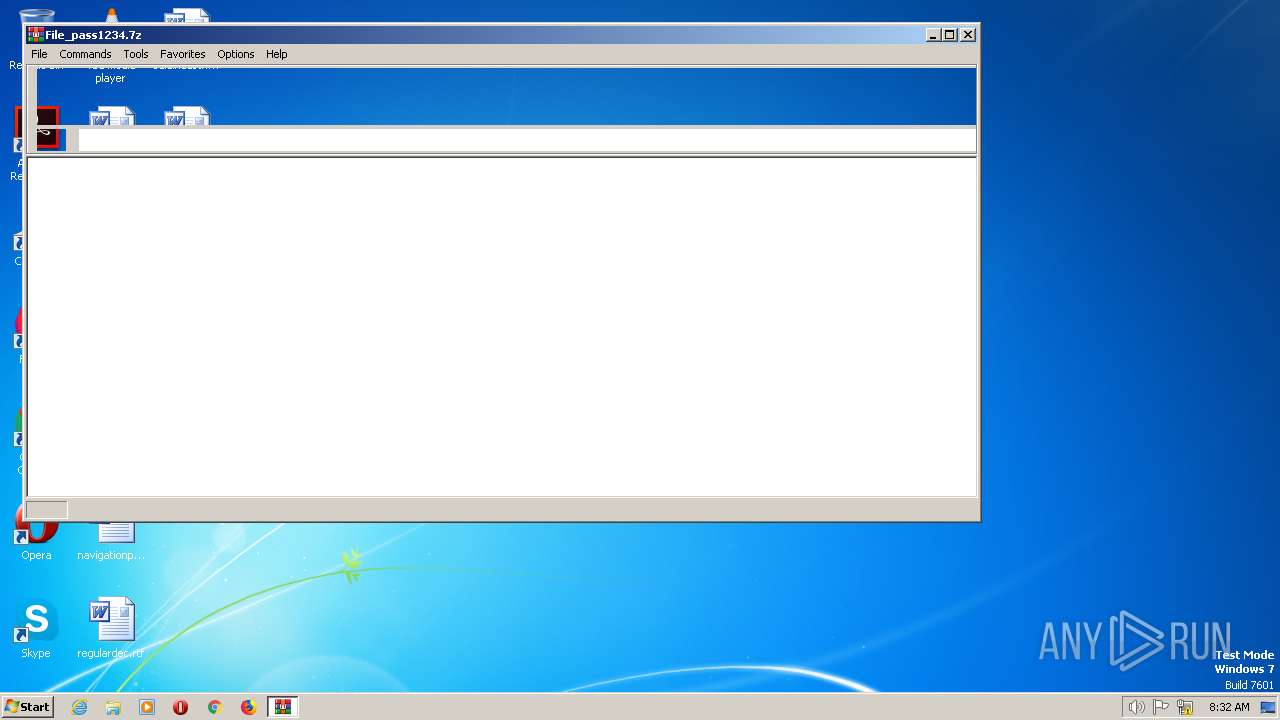Open the Start menu
This screenshot has width=1280, height=720.
pos(27,707)
